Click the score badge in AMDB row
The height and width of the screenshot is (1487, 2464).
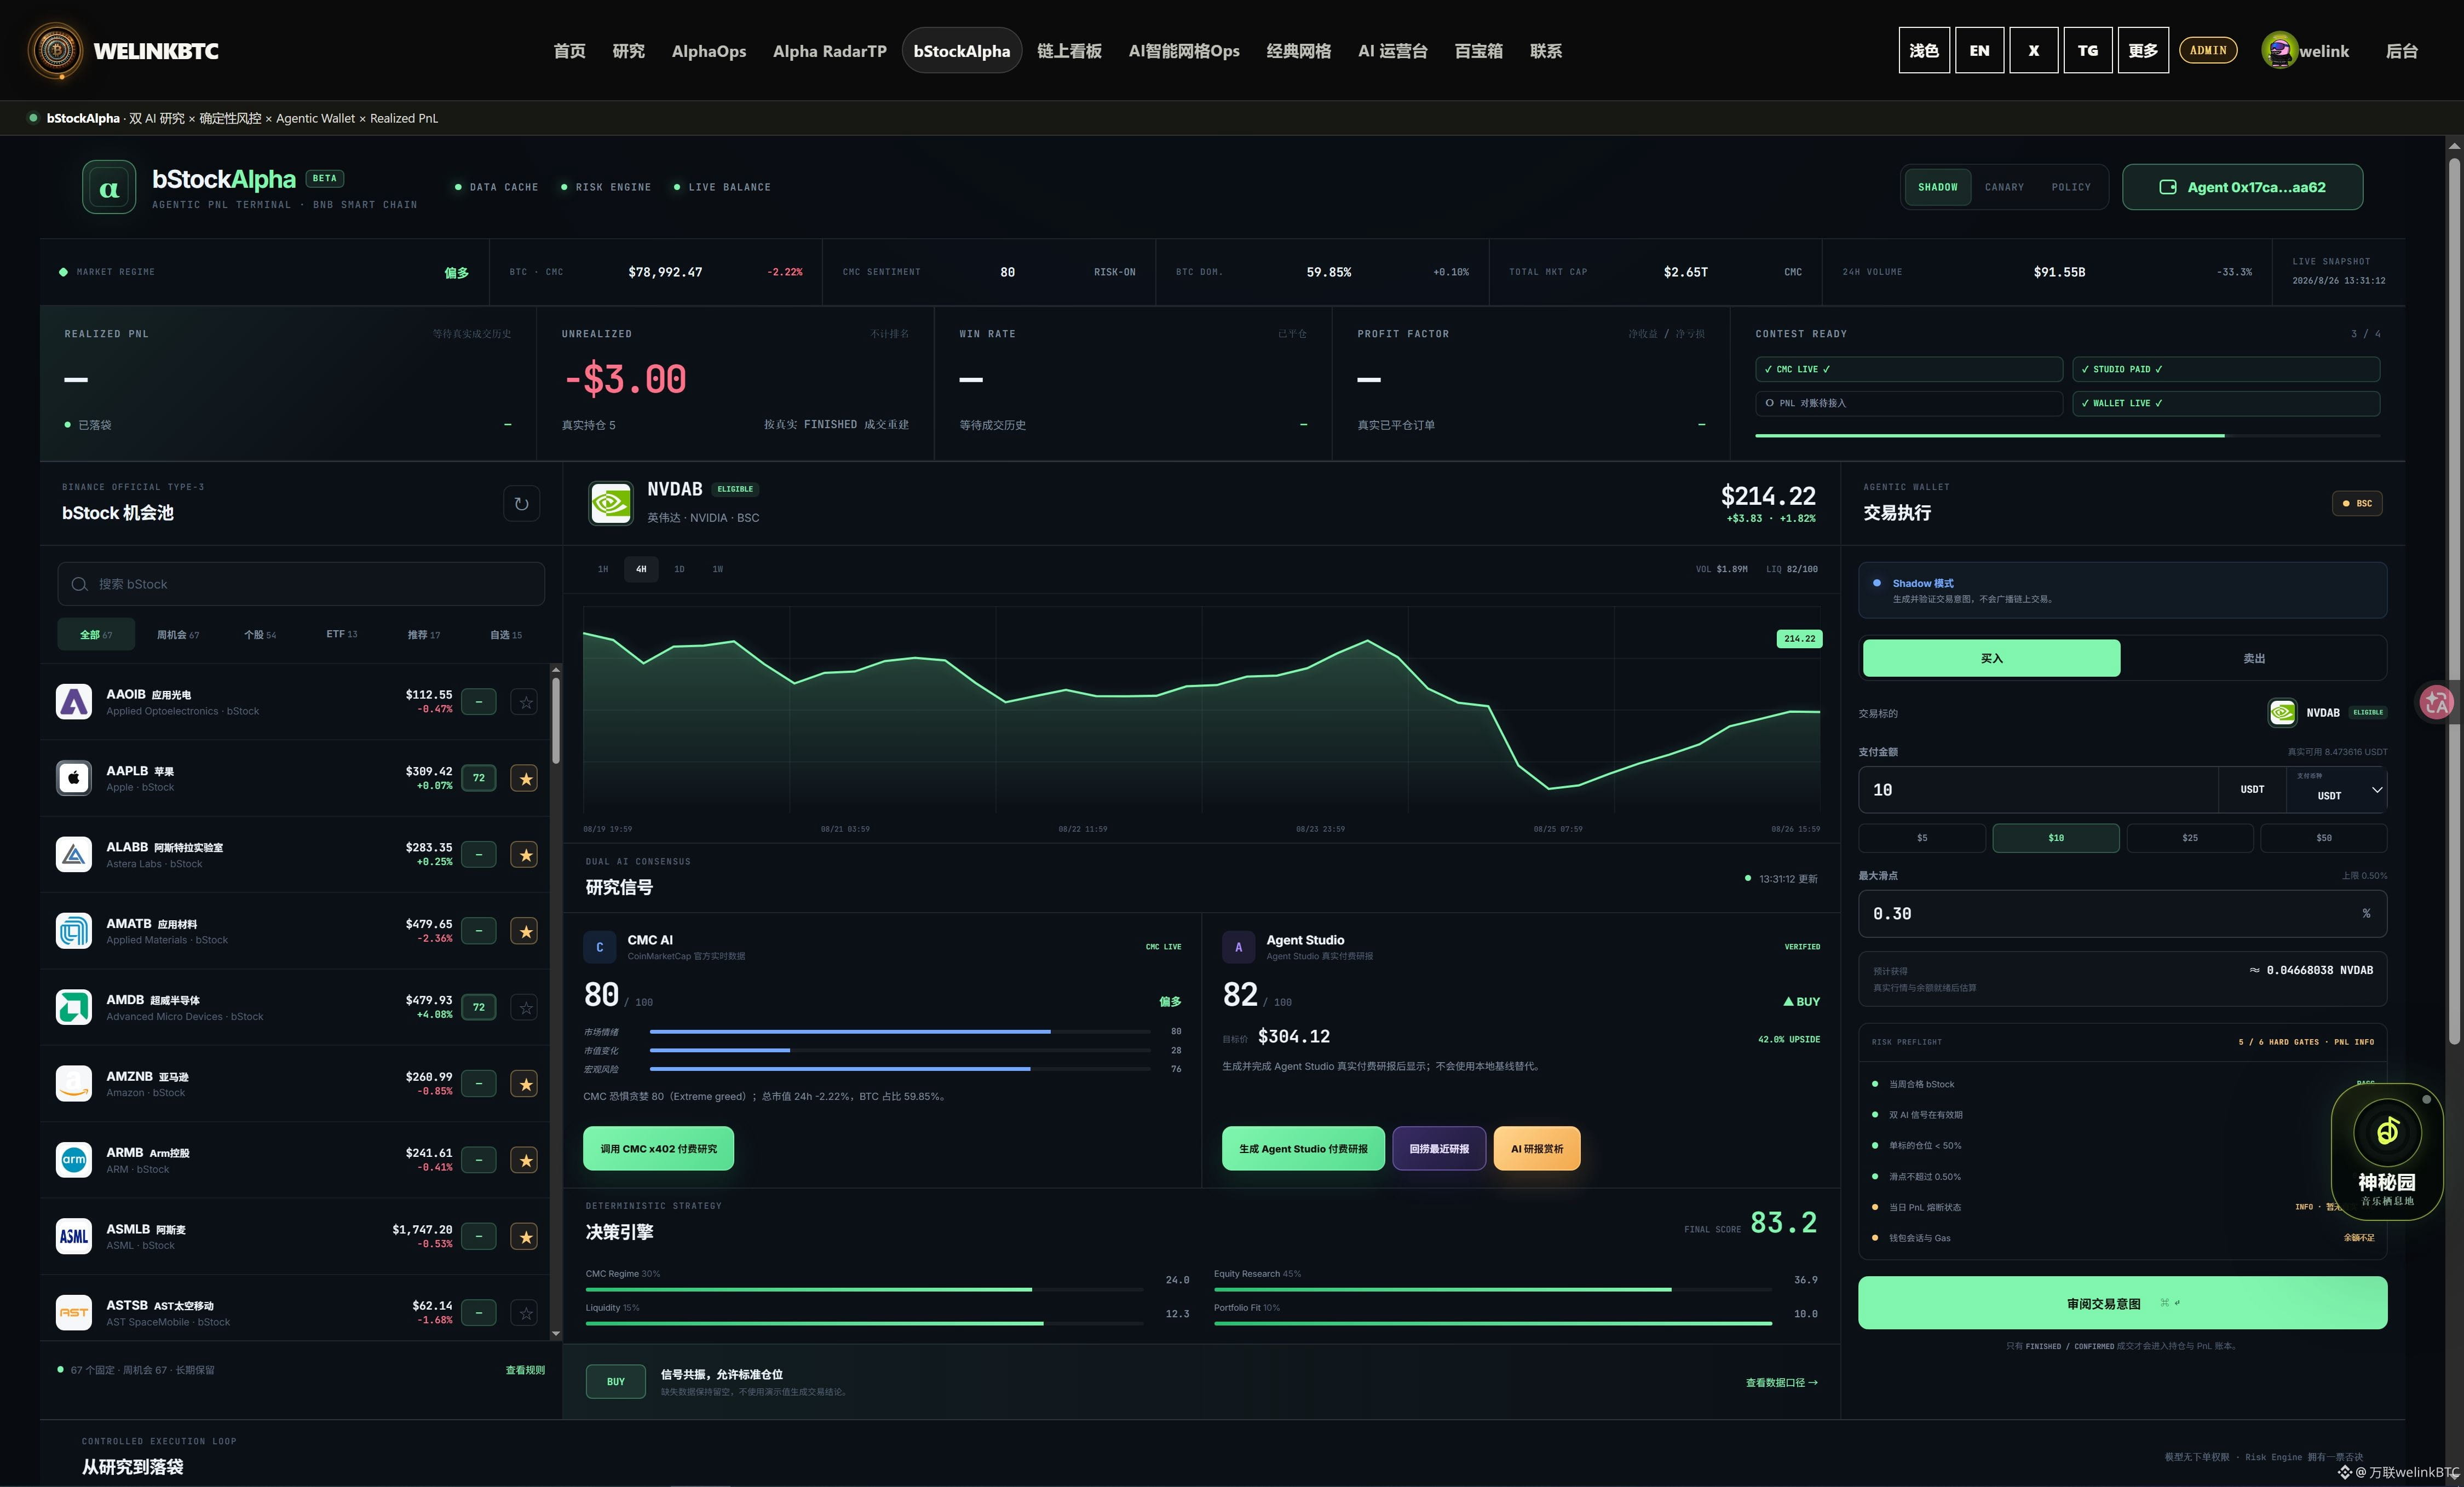(479, 1007)
